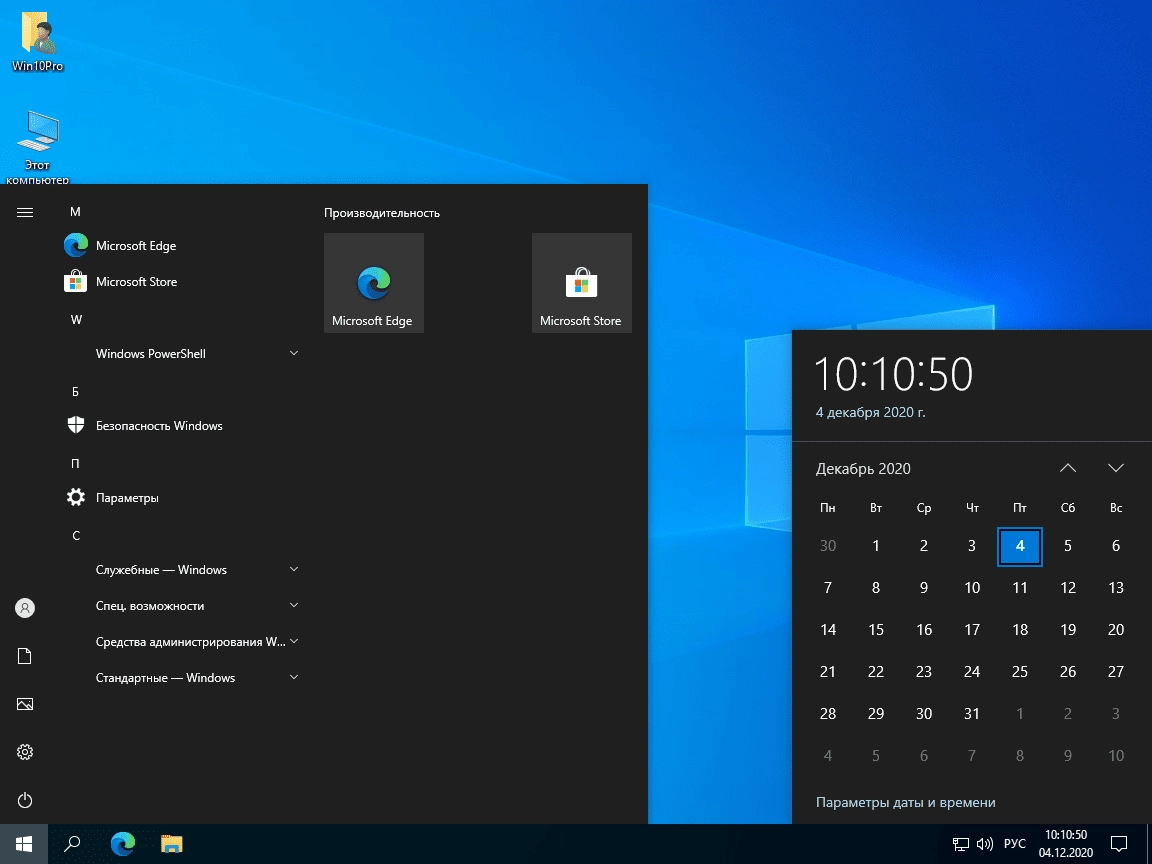The height and width of the screenshot is (864, 1152).
Task: Click letter header 'Б' in app list
Action: point(75,392)
